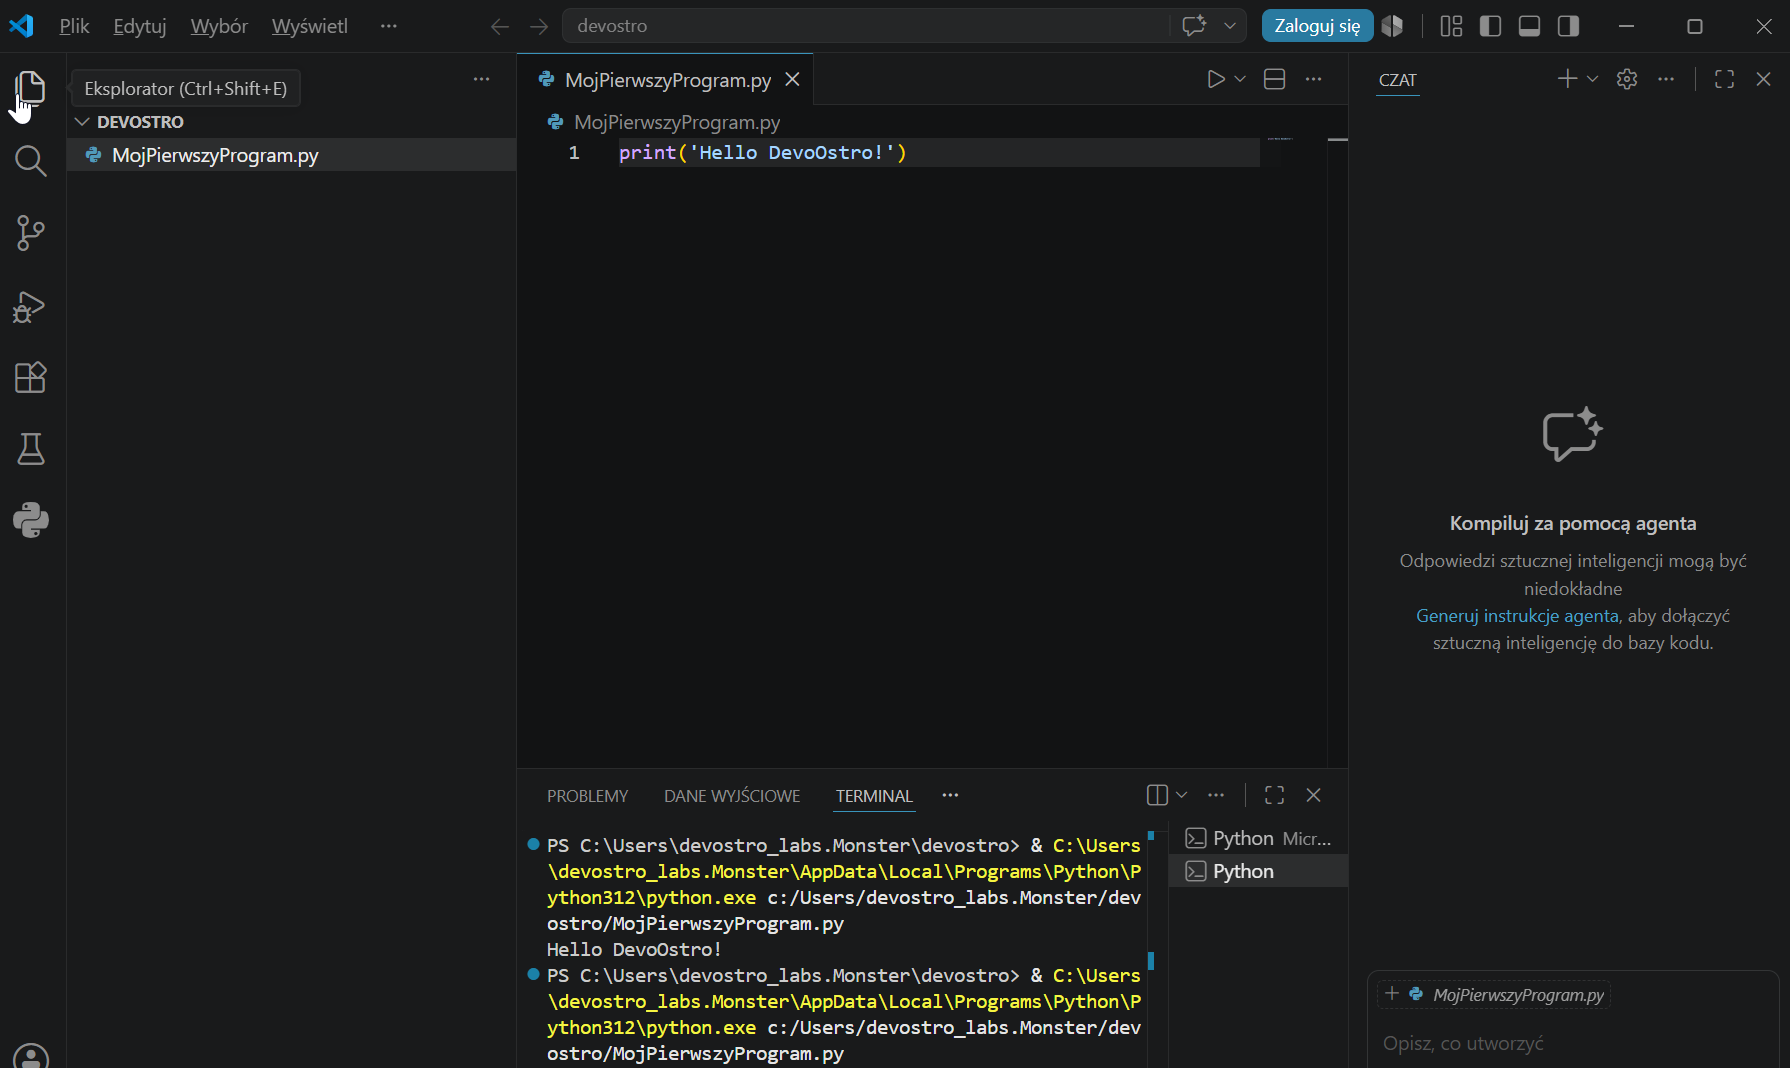Maximize the chat panel
The height and width of the screenshot is (1068, 1790).
[x=1724, y=79]
